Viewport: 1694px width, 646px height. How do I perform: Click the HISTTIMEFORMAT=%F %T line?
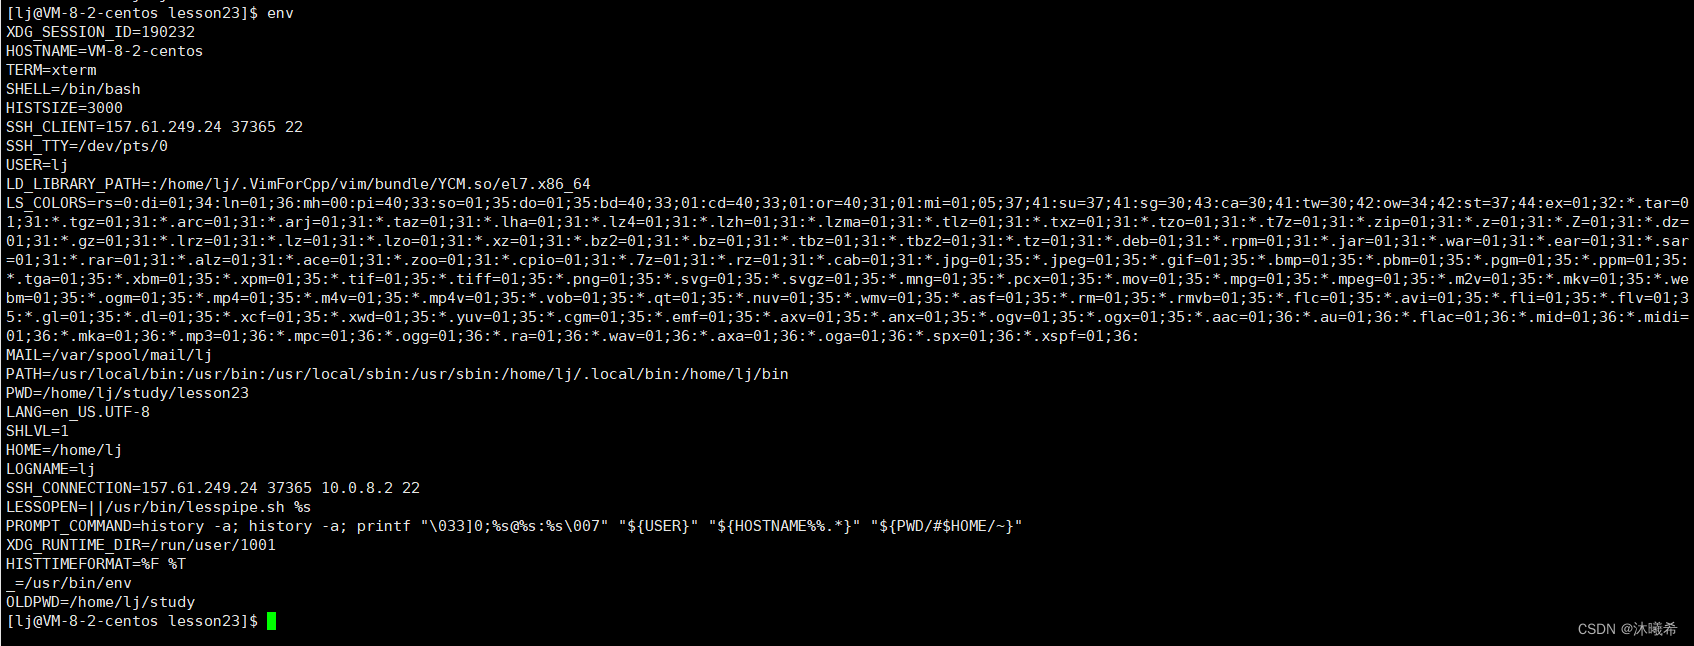(x=95, y=564)
